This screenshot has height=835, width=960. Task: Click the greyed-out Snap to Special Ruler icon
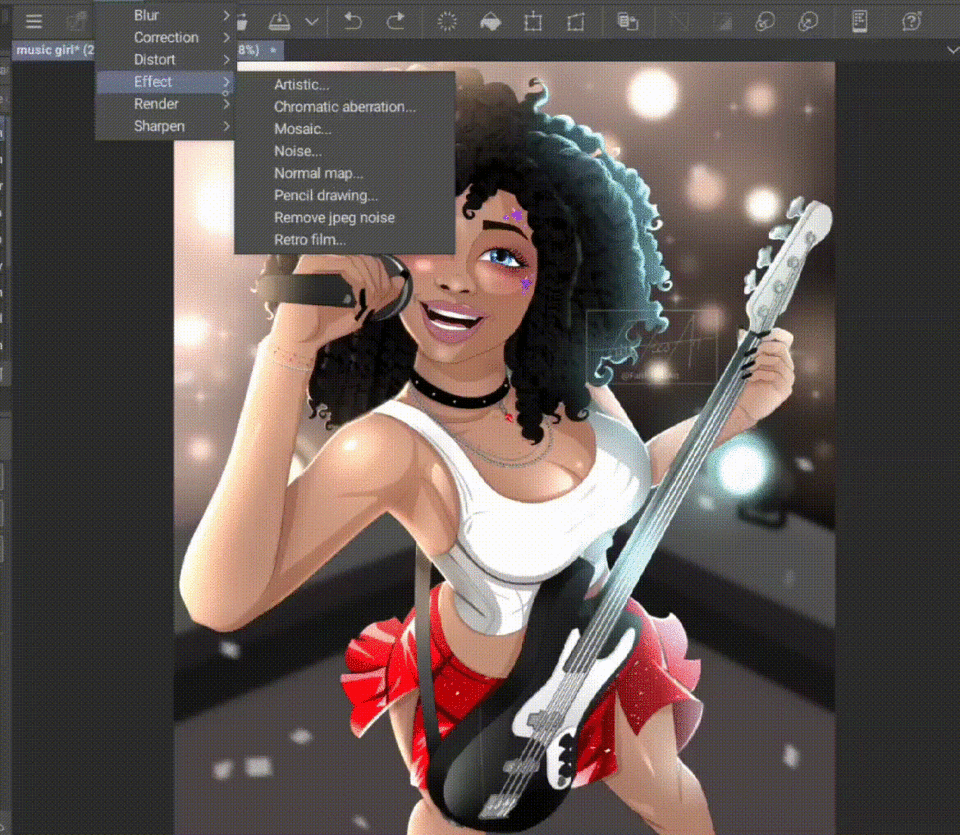[722, 22]
